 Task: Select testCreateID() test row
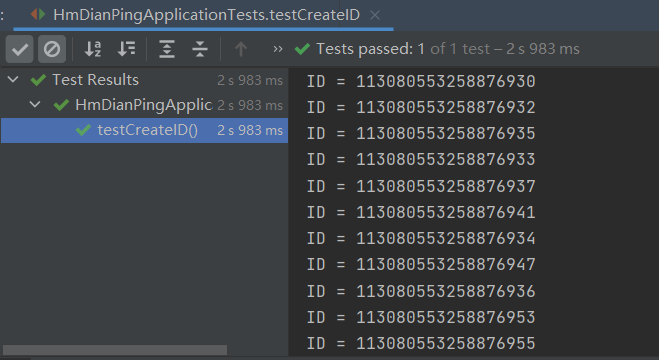click(x=144, y=130)
